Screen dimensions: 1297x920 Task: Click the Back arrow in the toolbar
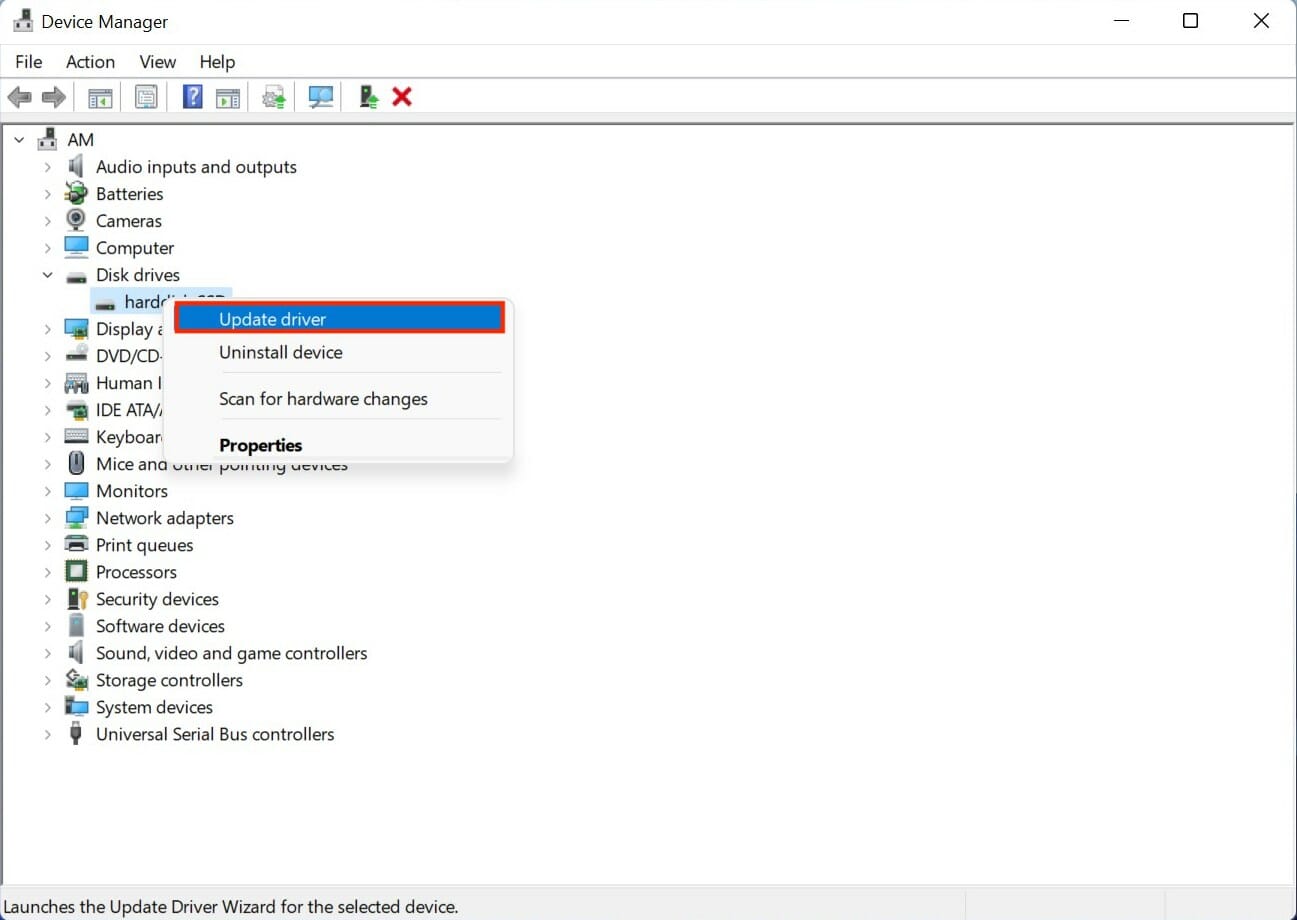click(x=20, y=97)
